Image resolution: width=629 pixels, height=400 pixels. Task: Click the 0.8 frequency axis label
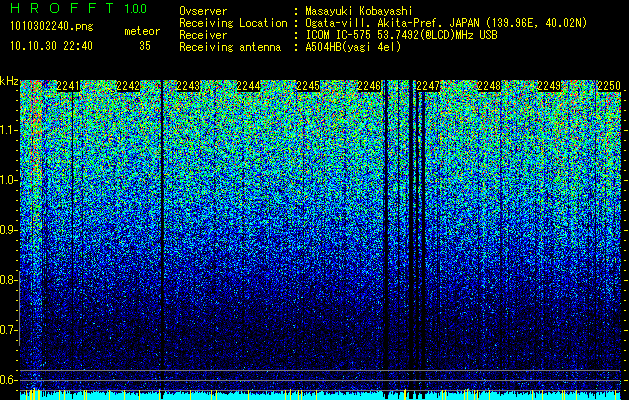point(8,280)
